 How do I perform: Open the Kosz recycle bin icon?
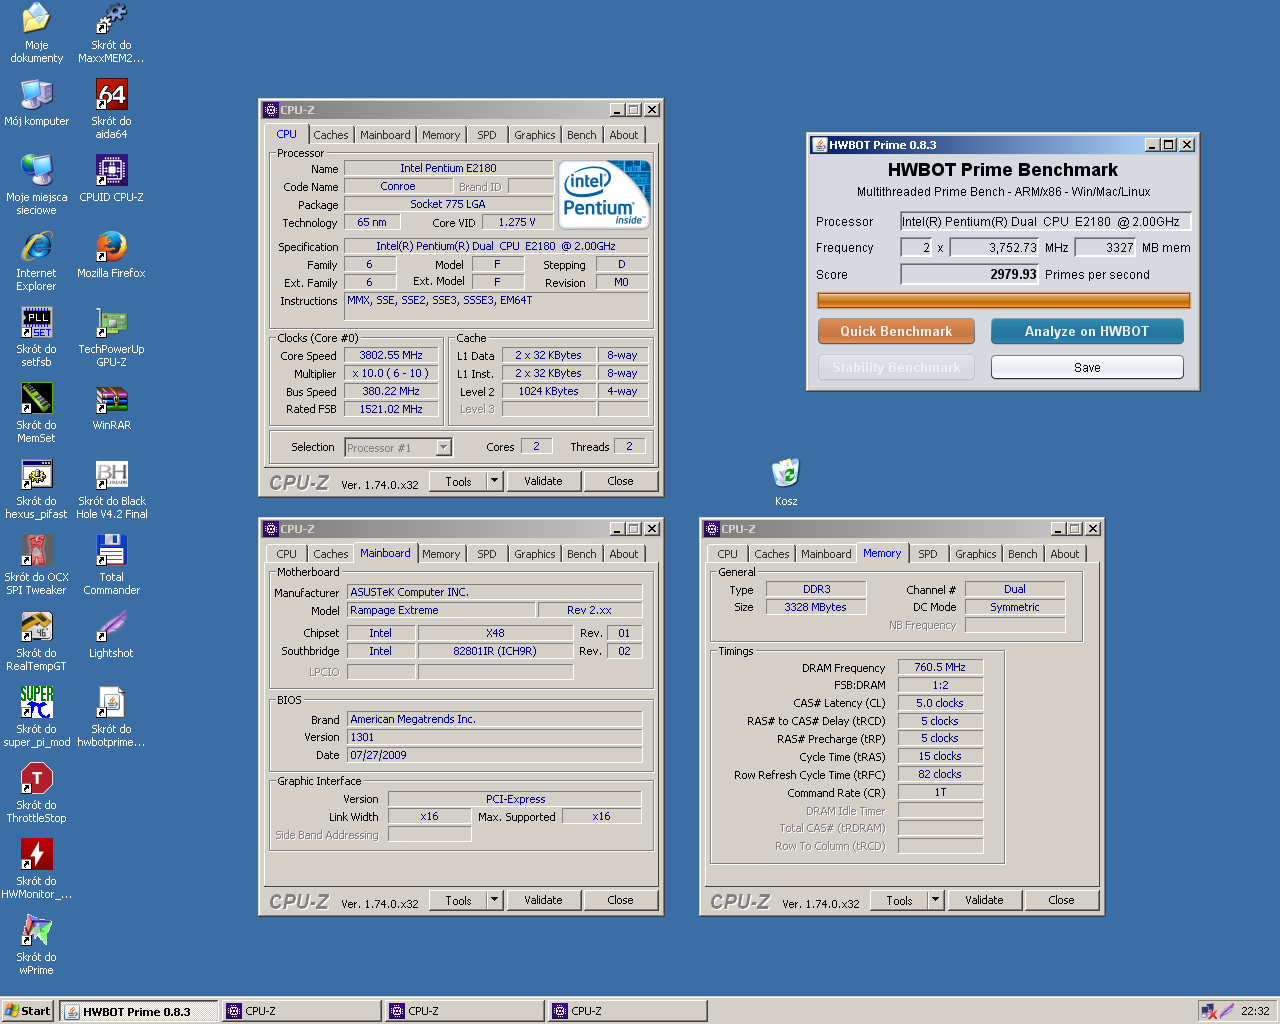pyautogui.click(x=786, y=473)
